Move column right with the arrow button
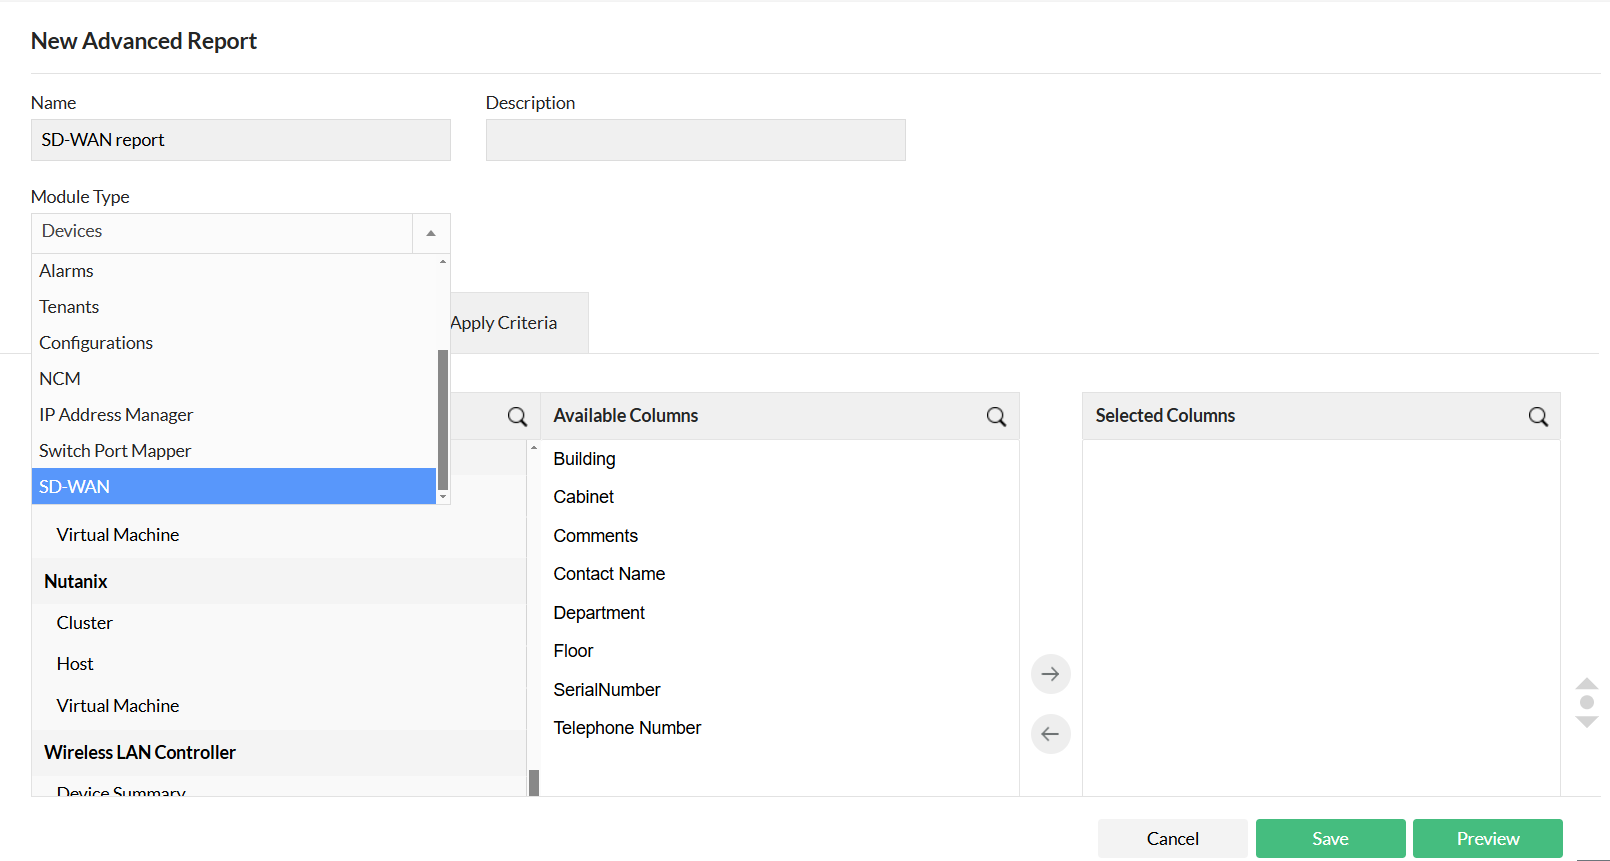 [x=1050, y=674]
